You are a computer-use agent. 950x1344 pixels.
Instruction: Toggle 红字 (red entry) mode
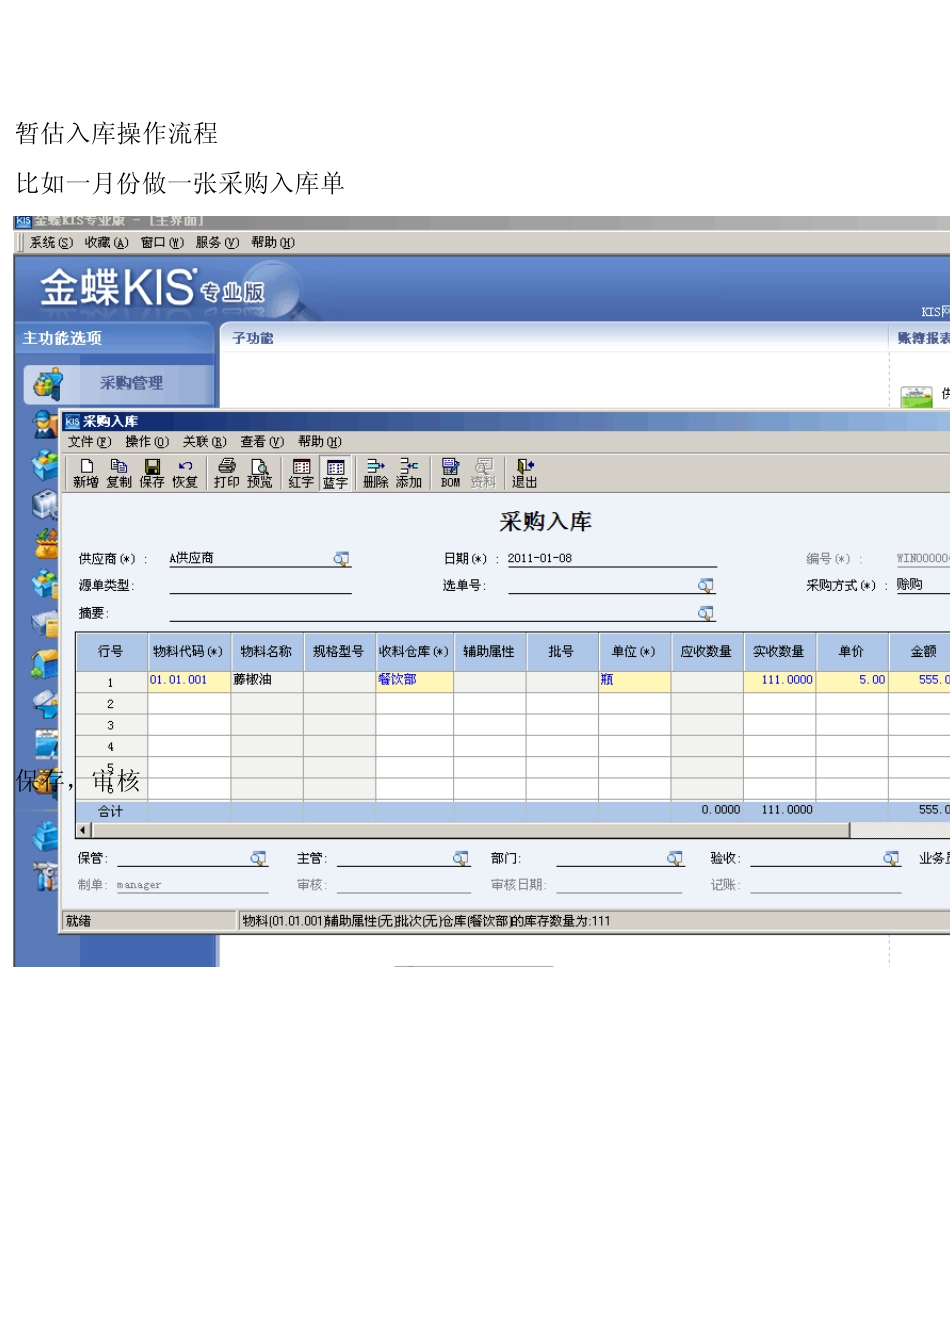click(x=301, y=473)
